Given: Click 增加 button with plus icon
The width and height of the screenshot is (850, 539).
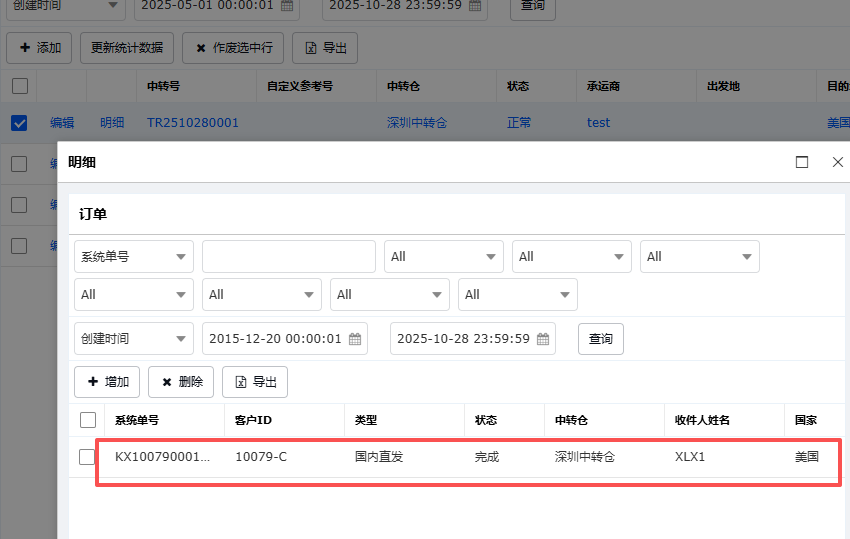Looking at the screenshot, I should click(107, 382).
